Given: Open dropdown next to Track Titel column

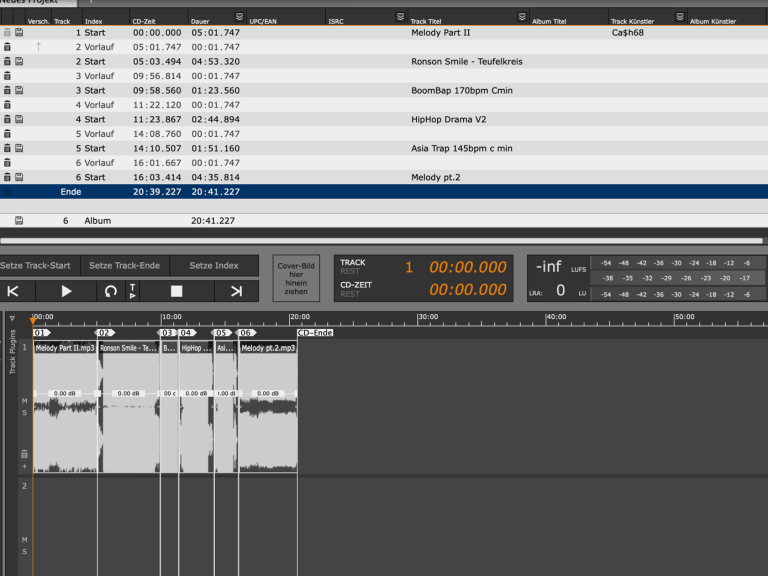Looking at the screenshot, I should click(x=521, y=17).
